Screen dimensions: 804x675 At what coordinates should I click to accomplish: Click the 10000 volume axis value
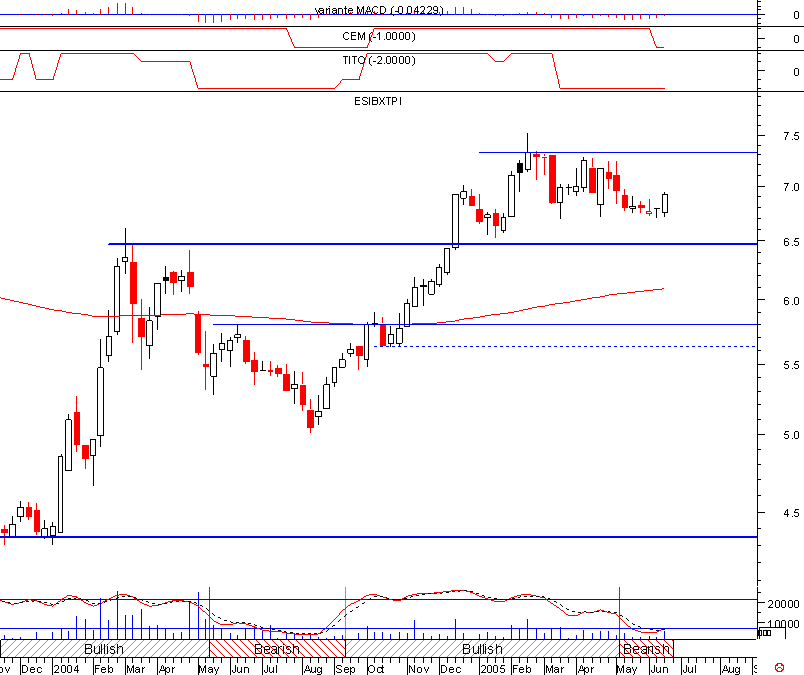pyautogui.click(x=783, y=624)
